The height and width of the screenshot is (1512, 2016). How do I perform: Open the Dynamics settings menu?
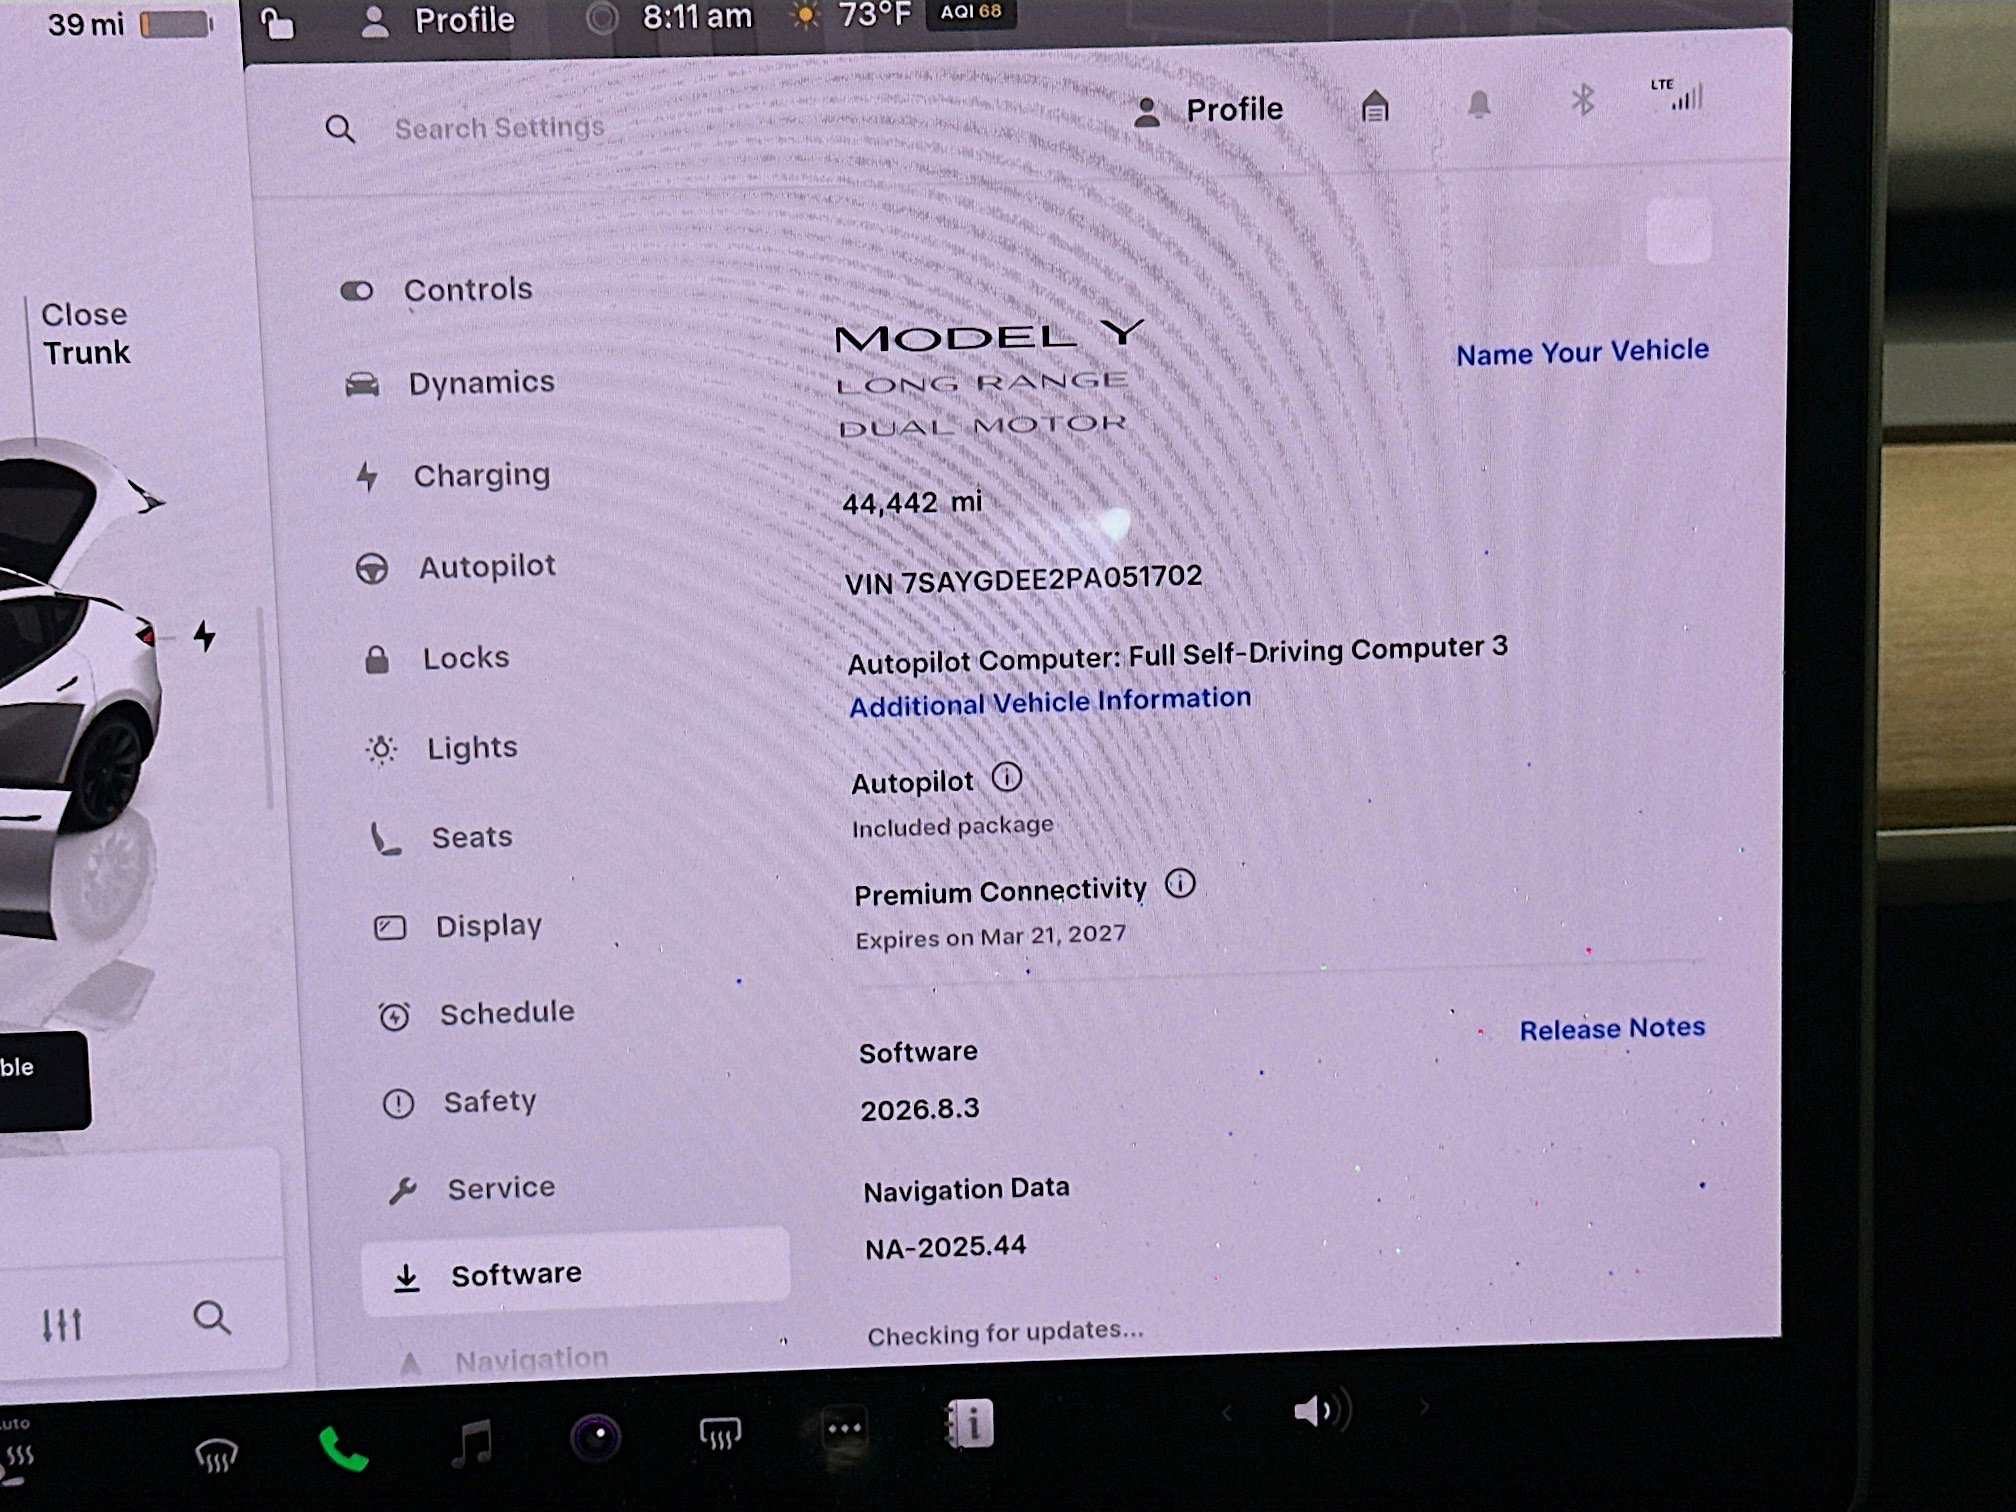450,383
